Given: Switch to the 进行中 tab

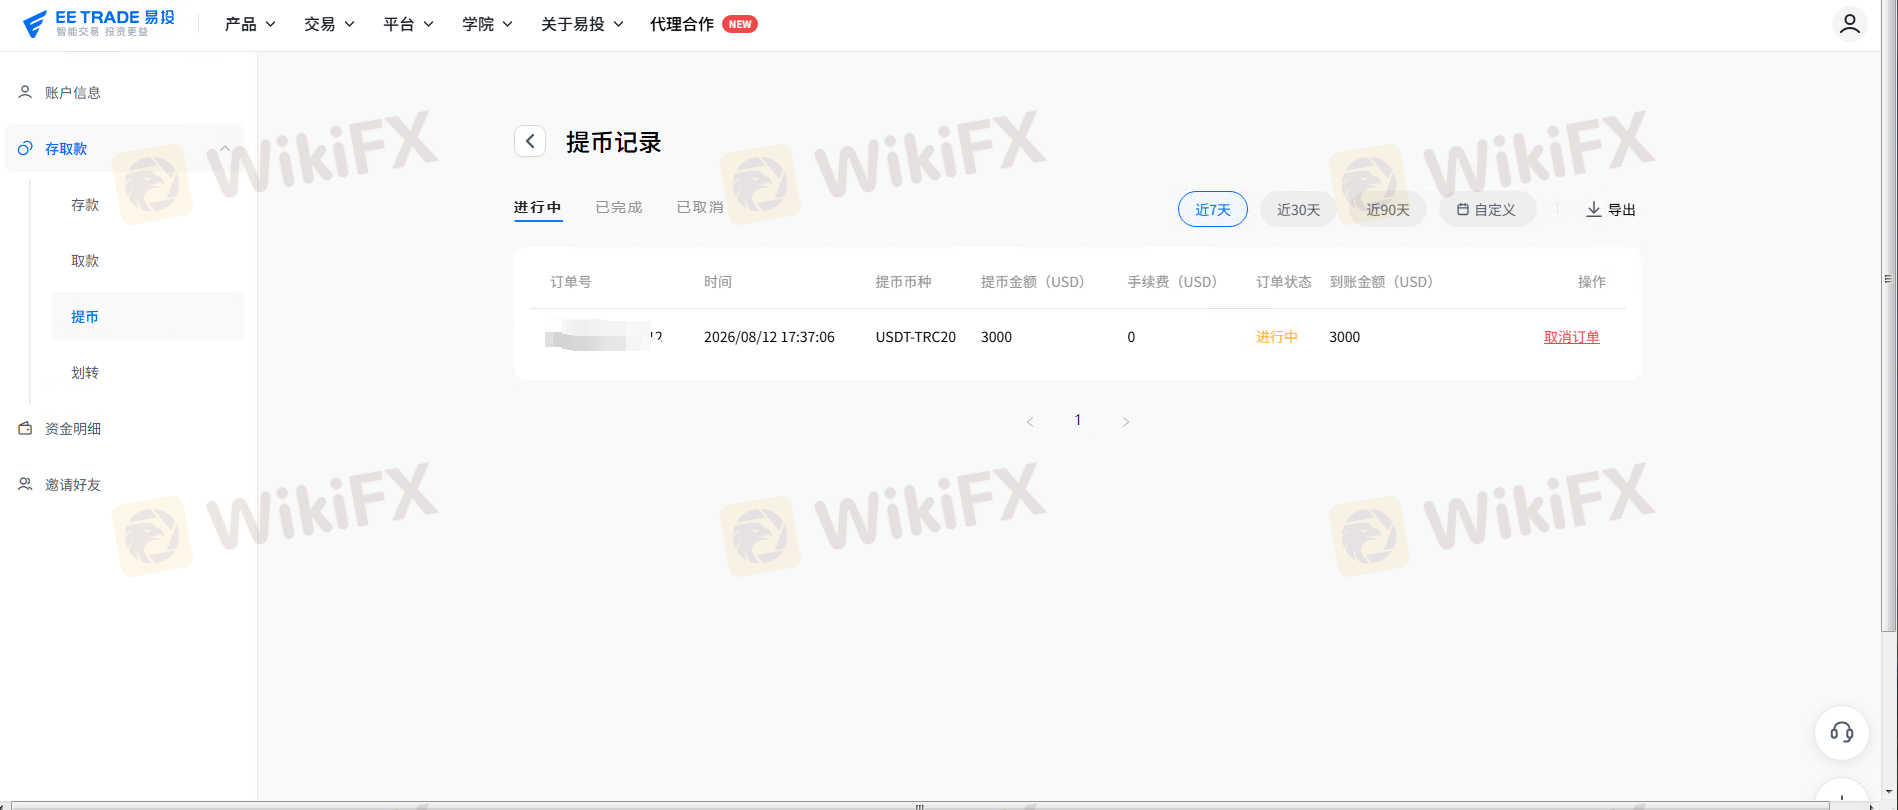Looking at the screenshot, I should (x=538, y=207).
